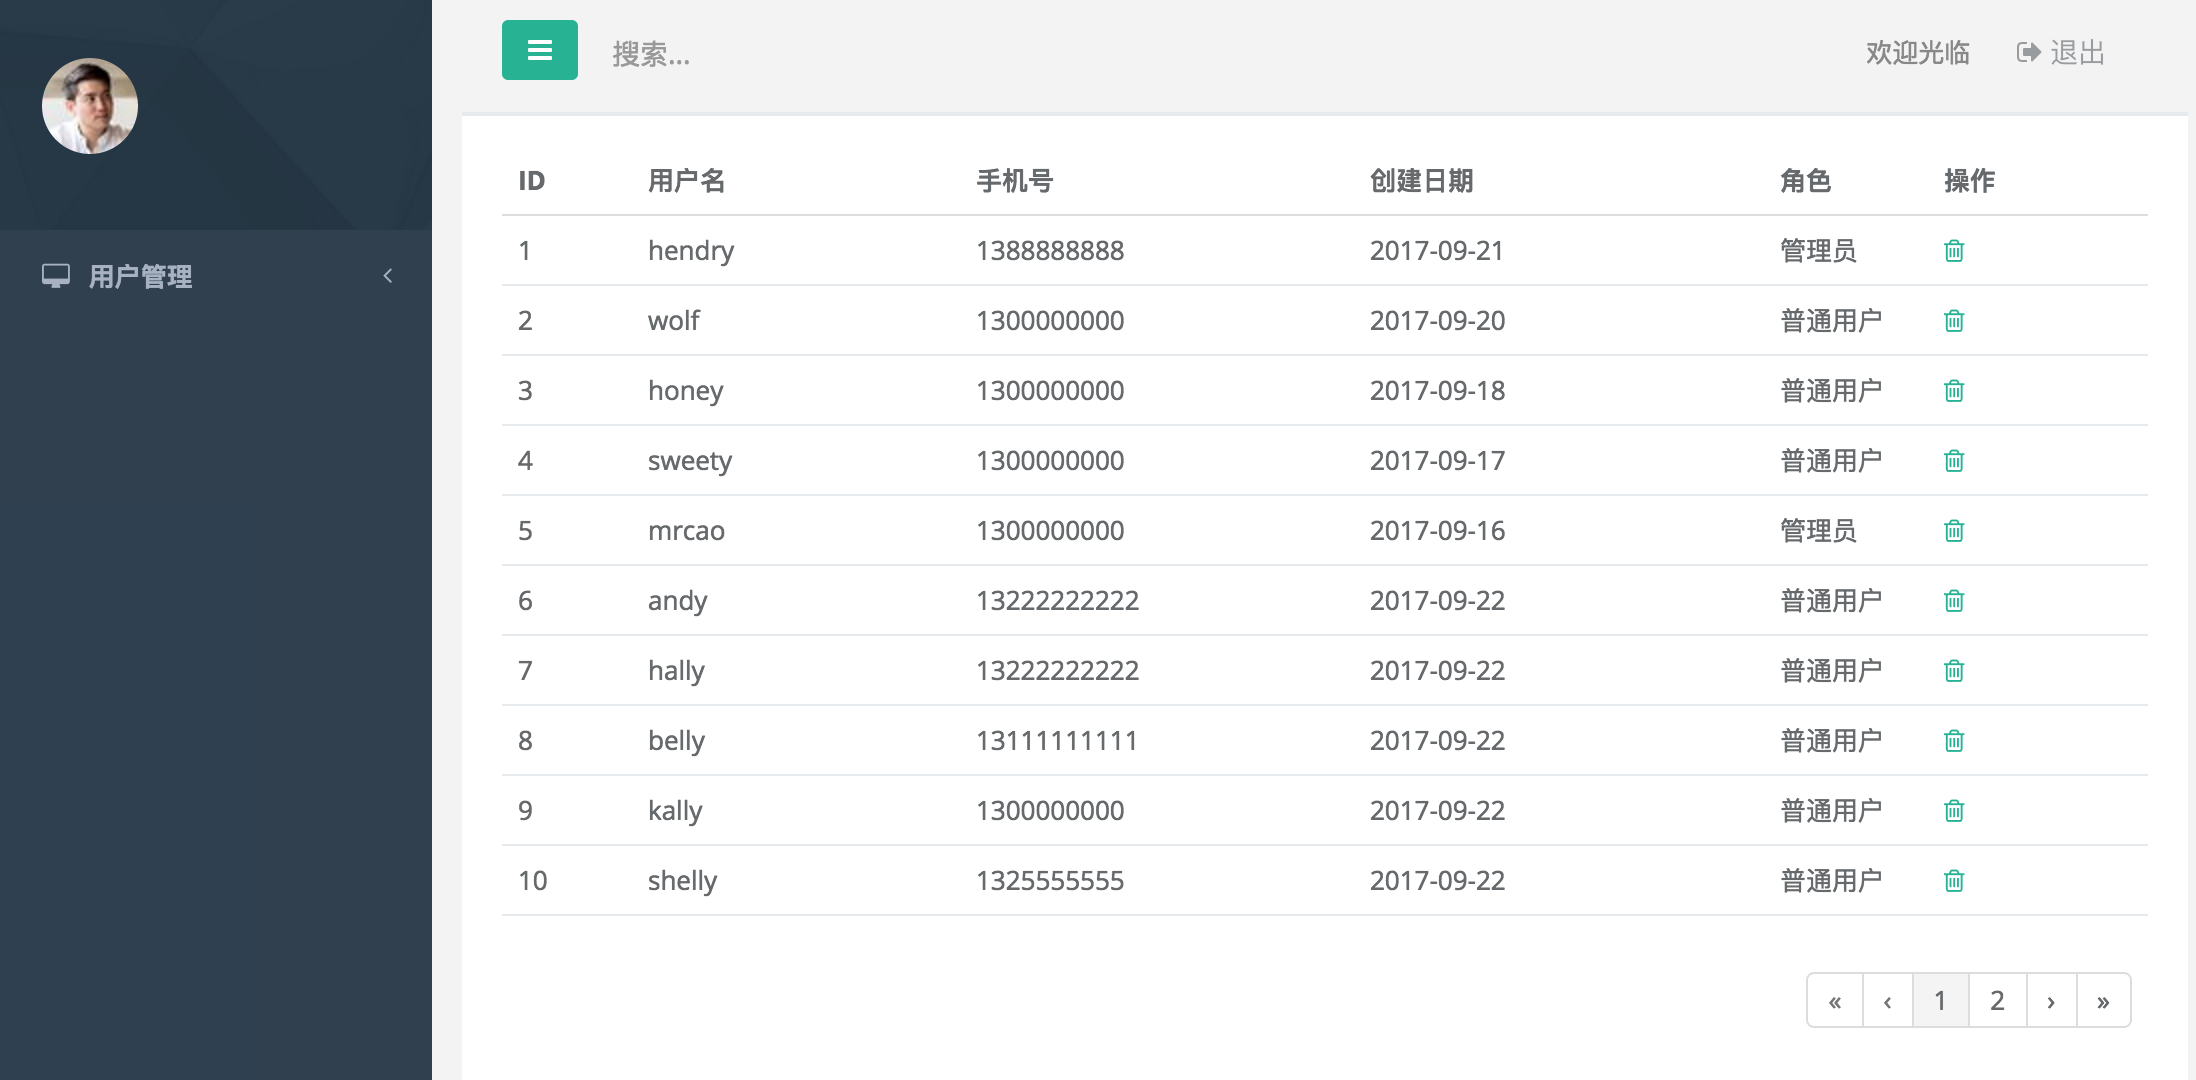
Task: Delete user hendry with trash icon
Action: click(1953, 251)
